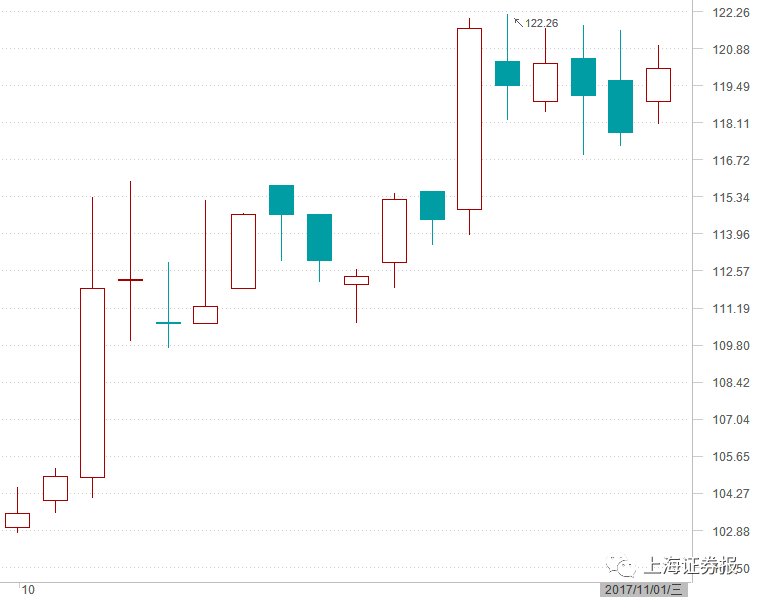Click the "10" month label on time axis
762x599 pixels.
coord(28,590)
